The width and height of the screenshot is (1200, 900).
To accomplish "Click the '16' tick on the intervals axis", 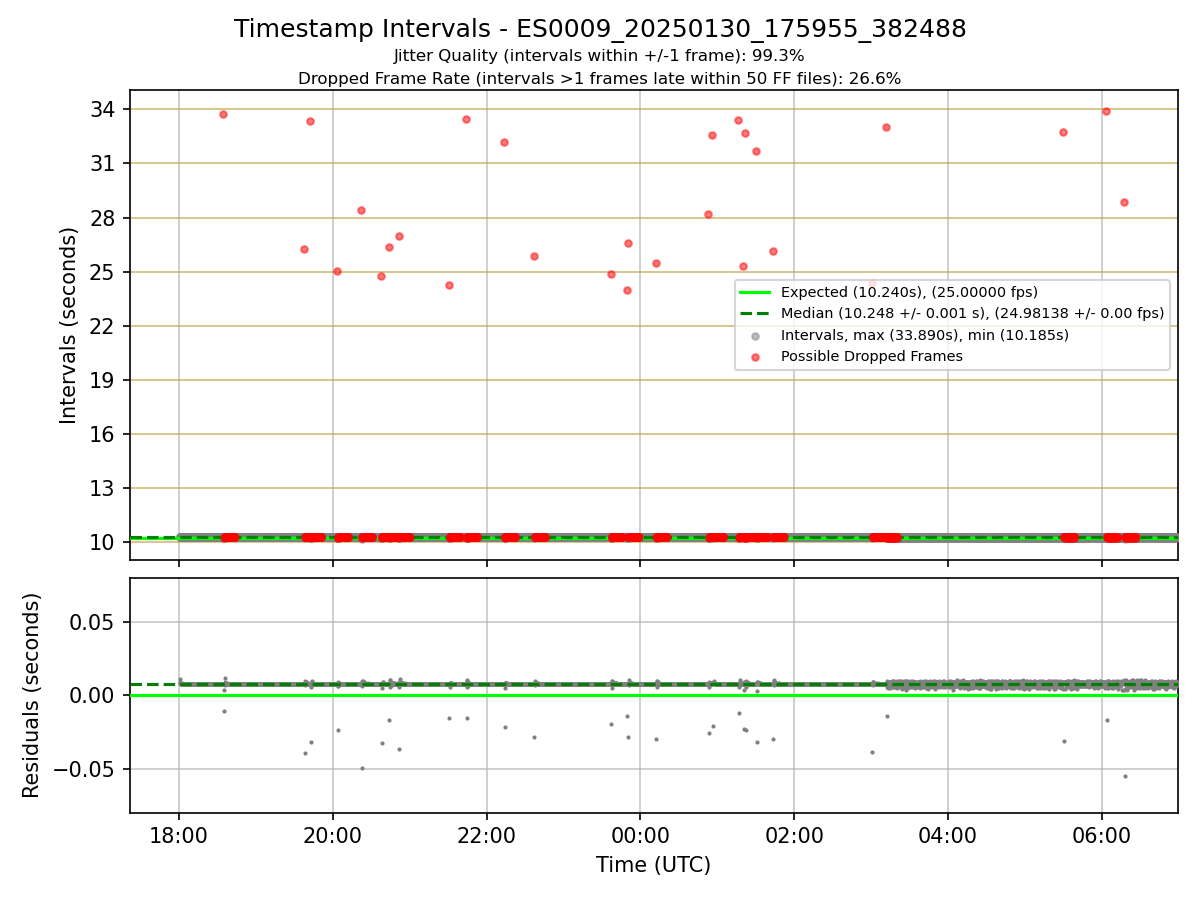I will coord(102,434).
